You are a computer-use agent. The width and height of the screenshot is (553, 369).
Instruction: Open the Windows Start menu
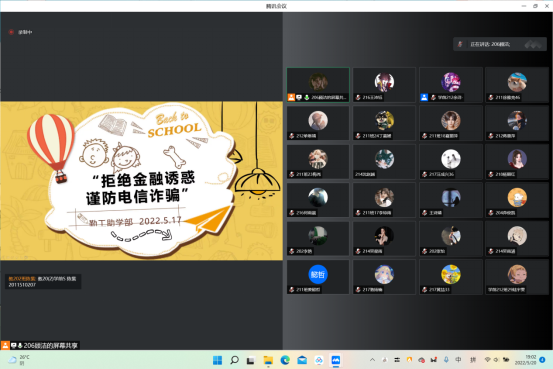click(x=218, y=360)
